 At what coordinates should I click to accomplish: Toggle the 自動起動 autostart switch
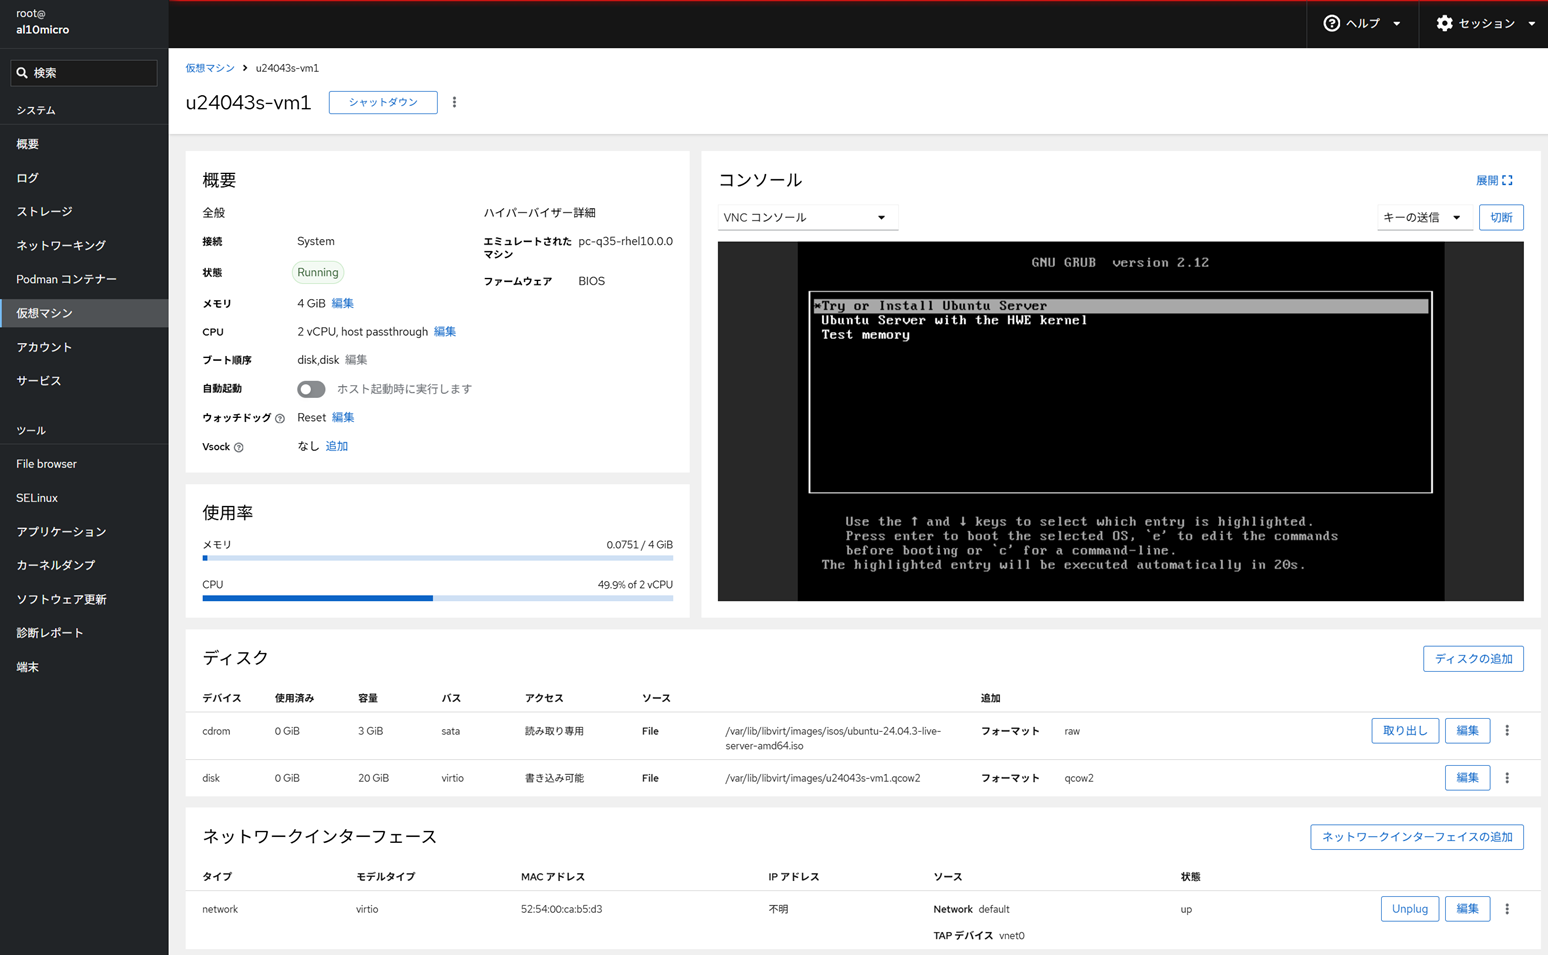pos(311,389)
